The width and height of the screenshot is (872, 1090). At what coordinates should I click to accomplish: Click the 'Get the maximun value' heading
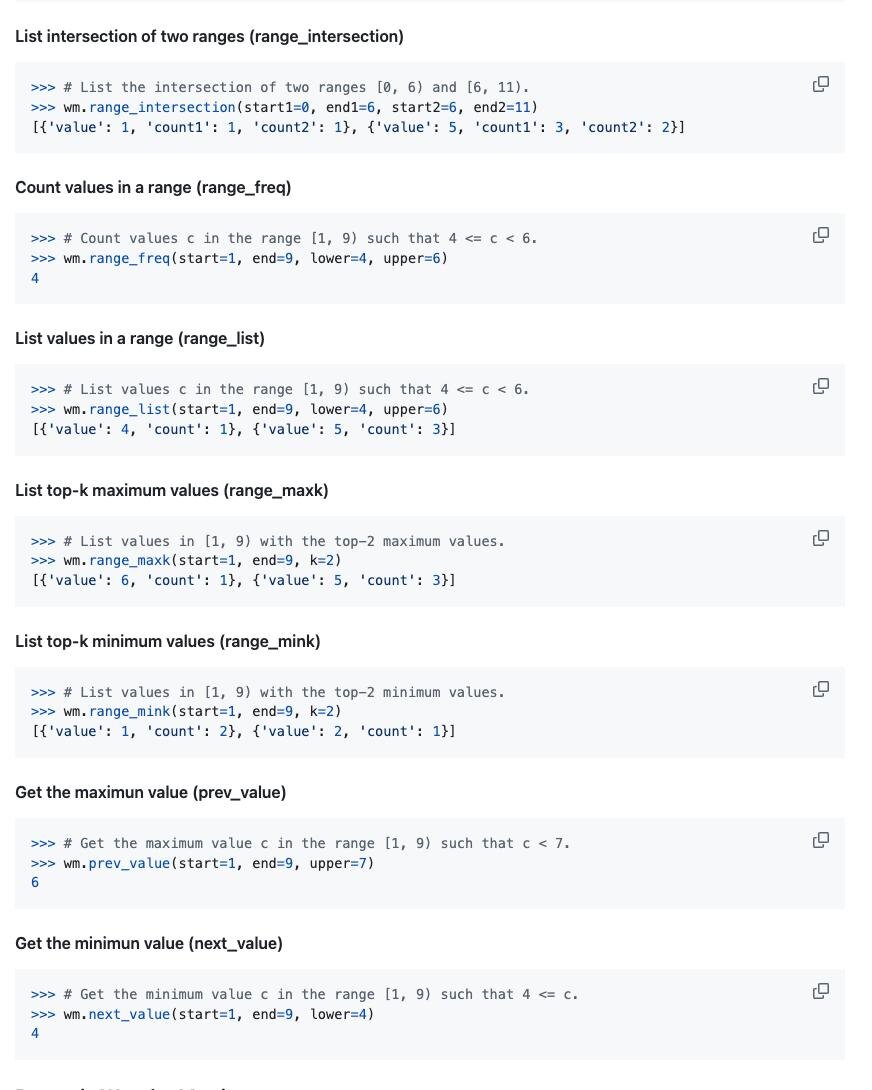tap(151, 792)
